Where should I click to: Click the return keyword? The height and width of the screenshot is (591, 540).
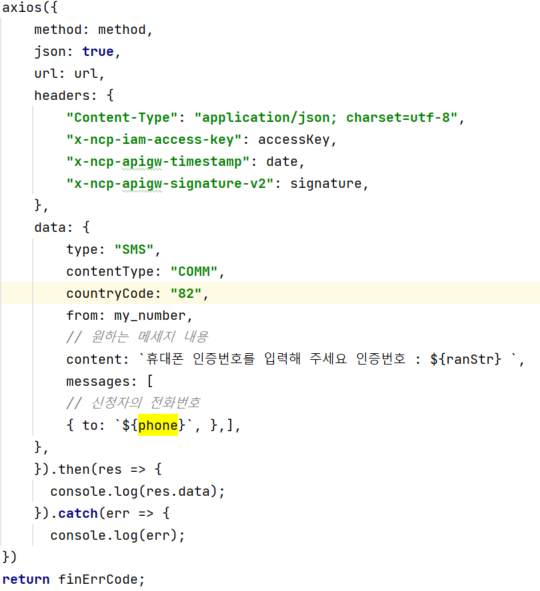click(x=26, y=579)
